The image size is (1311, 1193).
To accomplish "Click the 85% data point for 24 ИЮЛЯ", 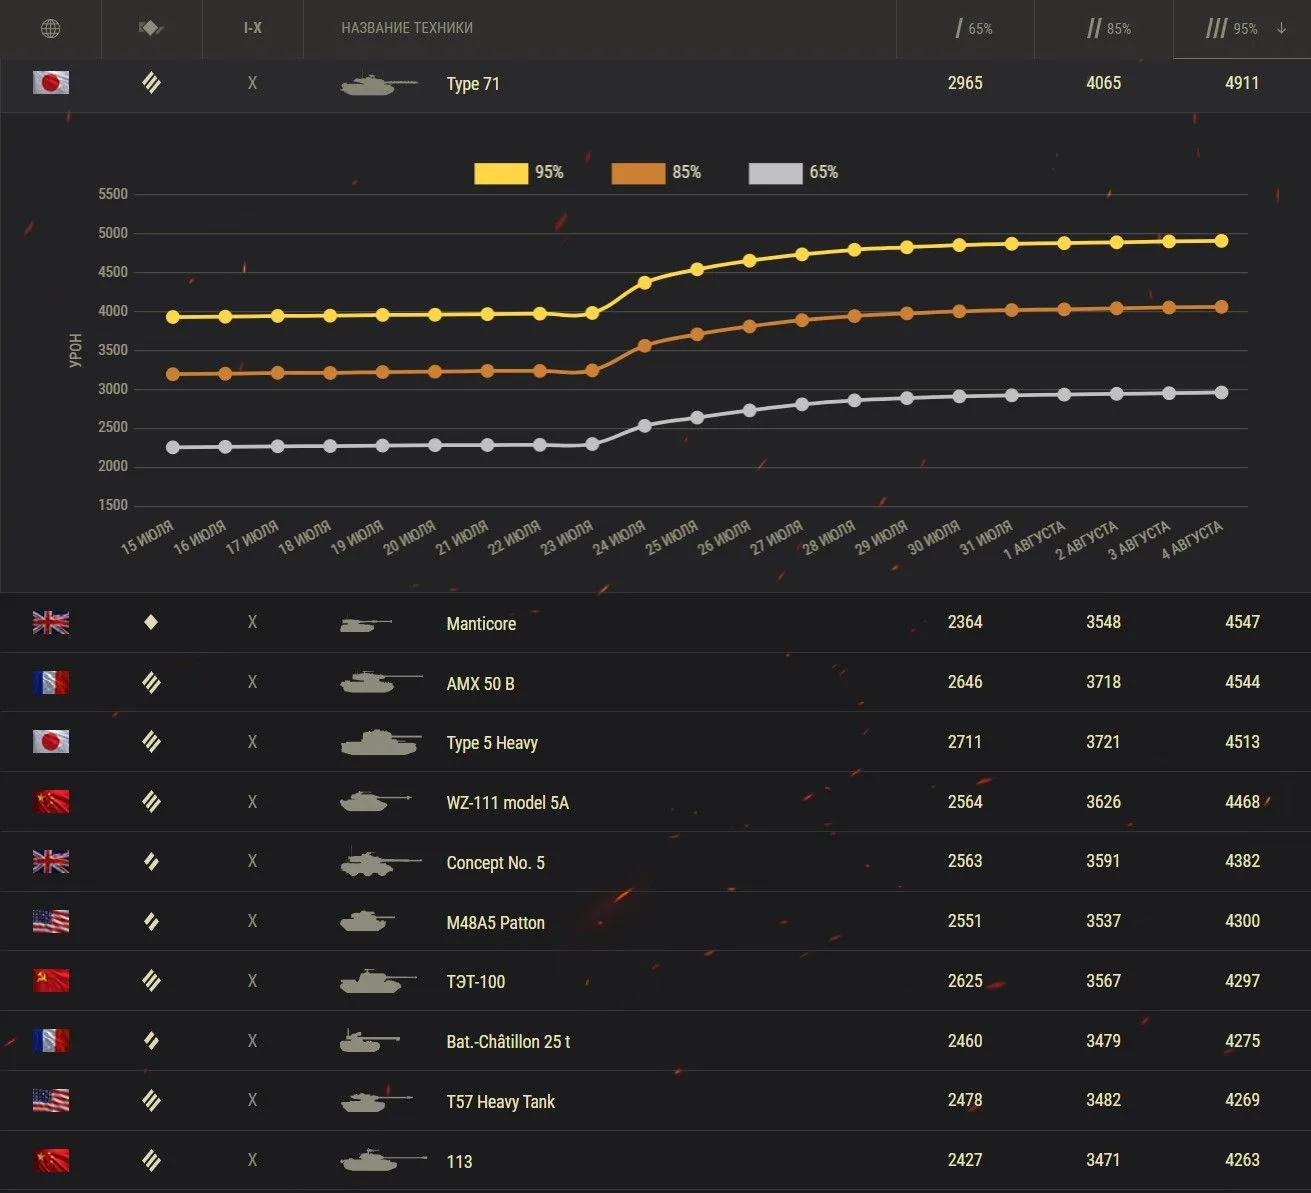I will coord(645,346).
